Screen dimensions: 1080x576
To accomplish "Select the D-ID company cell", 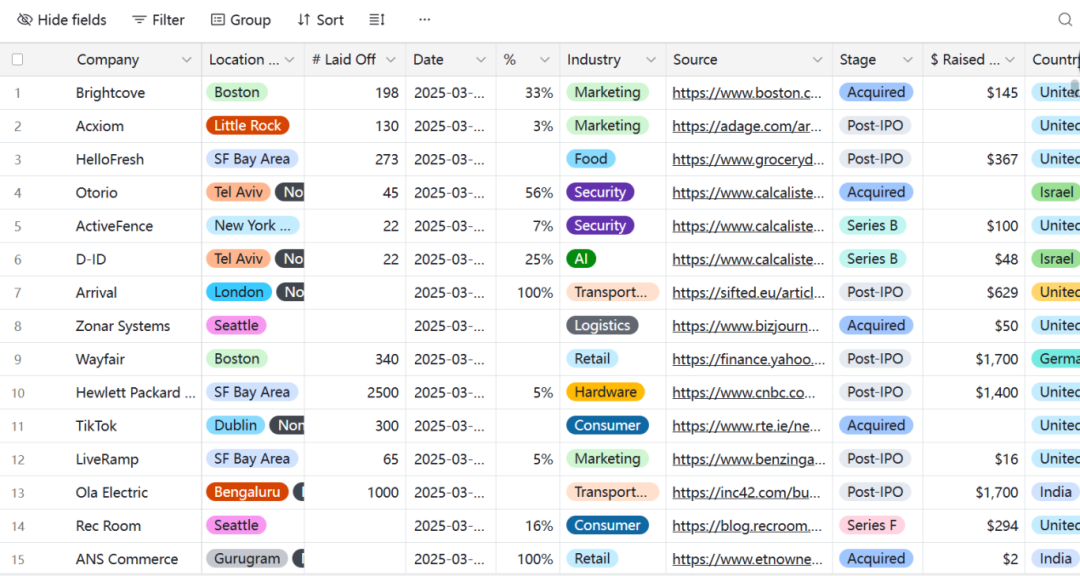I will 91,260.
